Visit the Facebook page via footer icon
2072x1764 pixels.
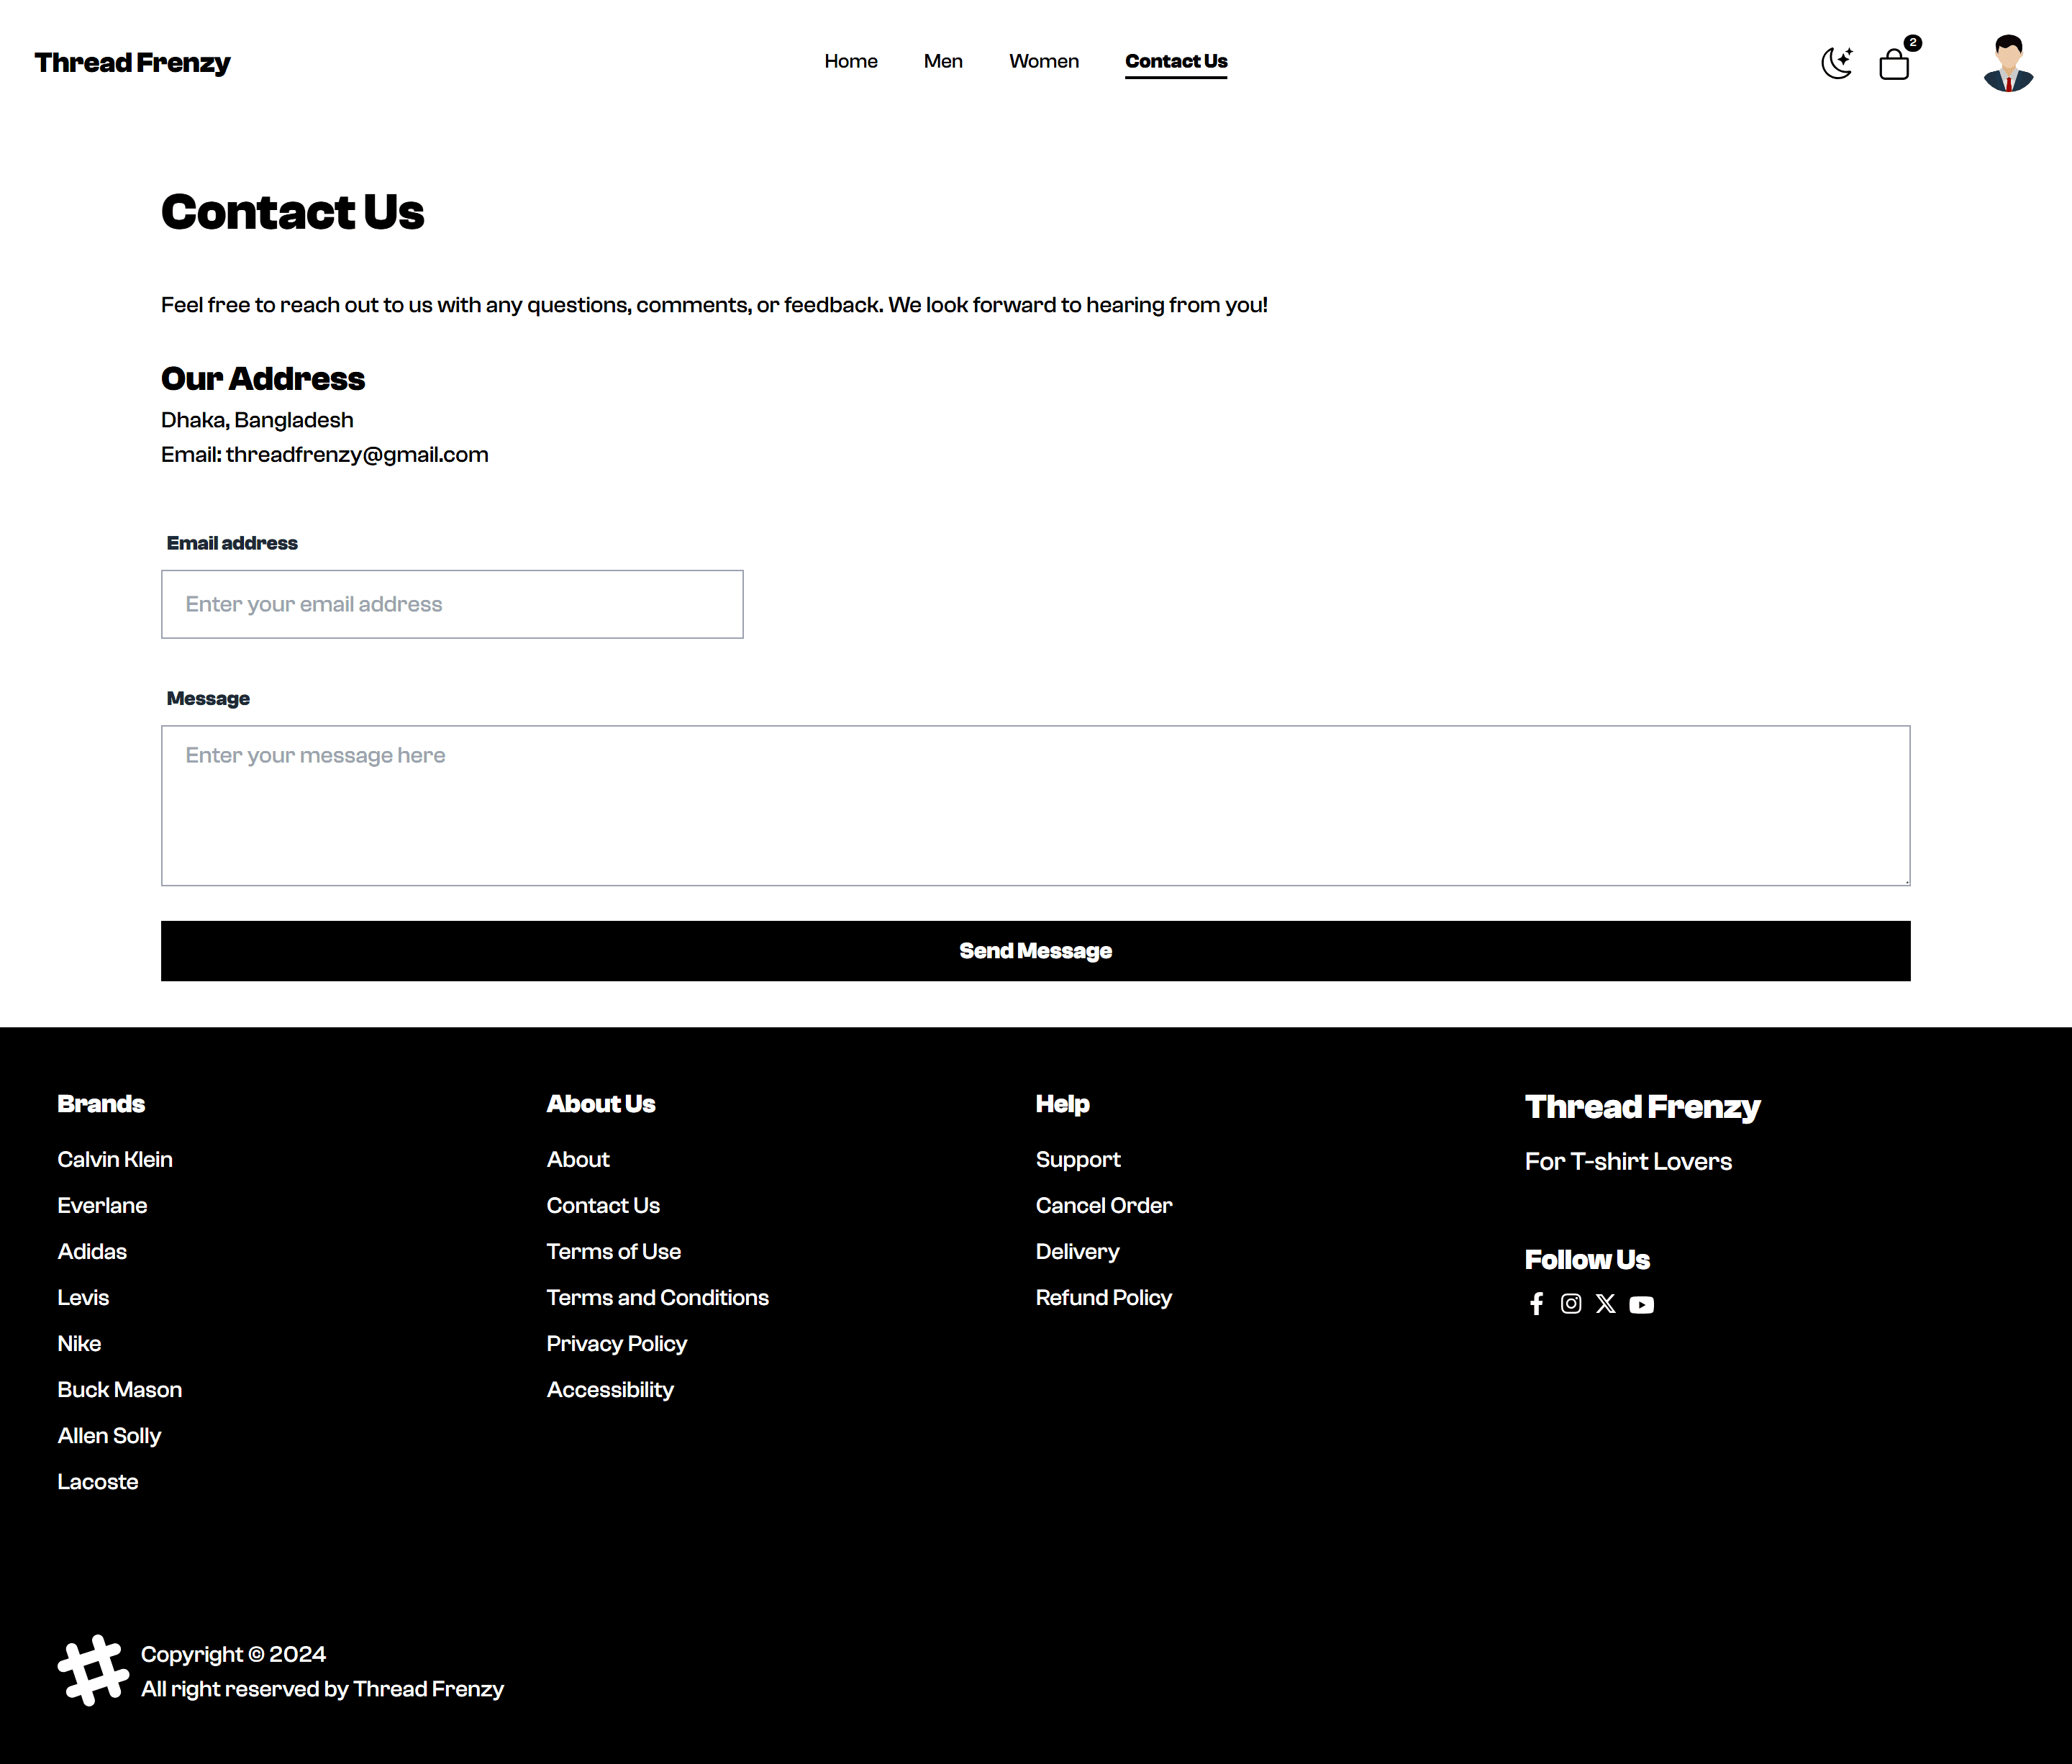point(1536,1304)
